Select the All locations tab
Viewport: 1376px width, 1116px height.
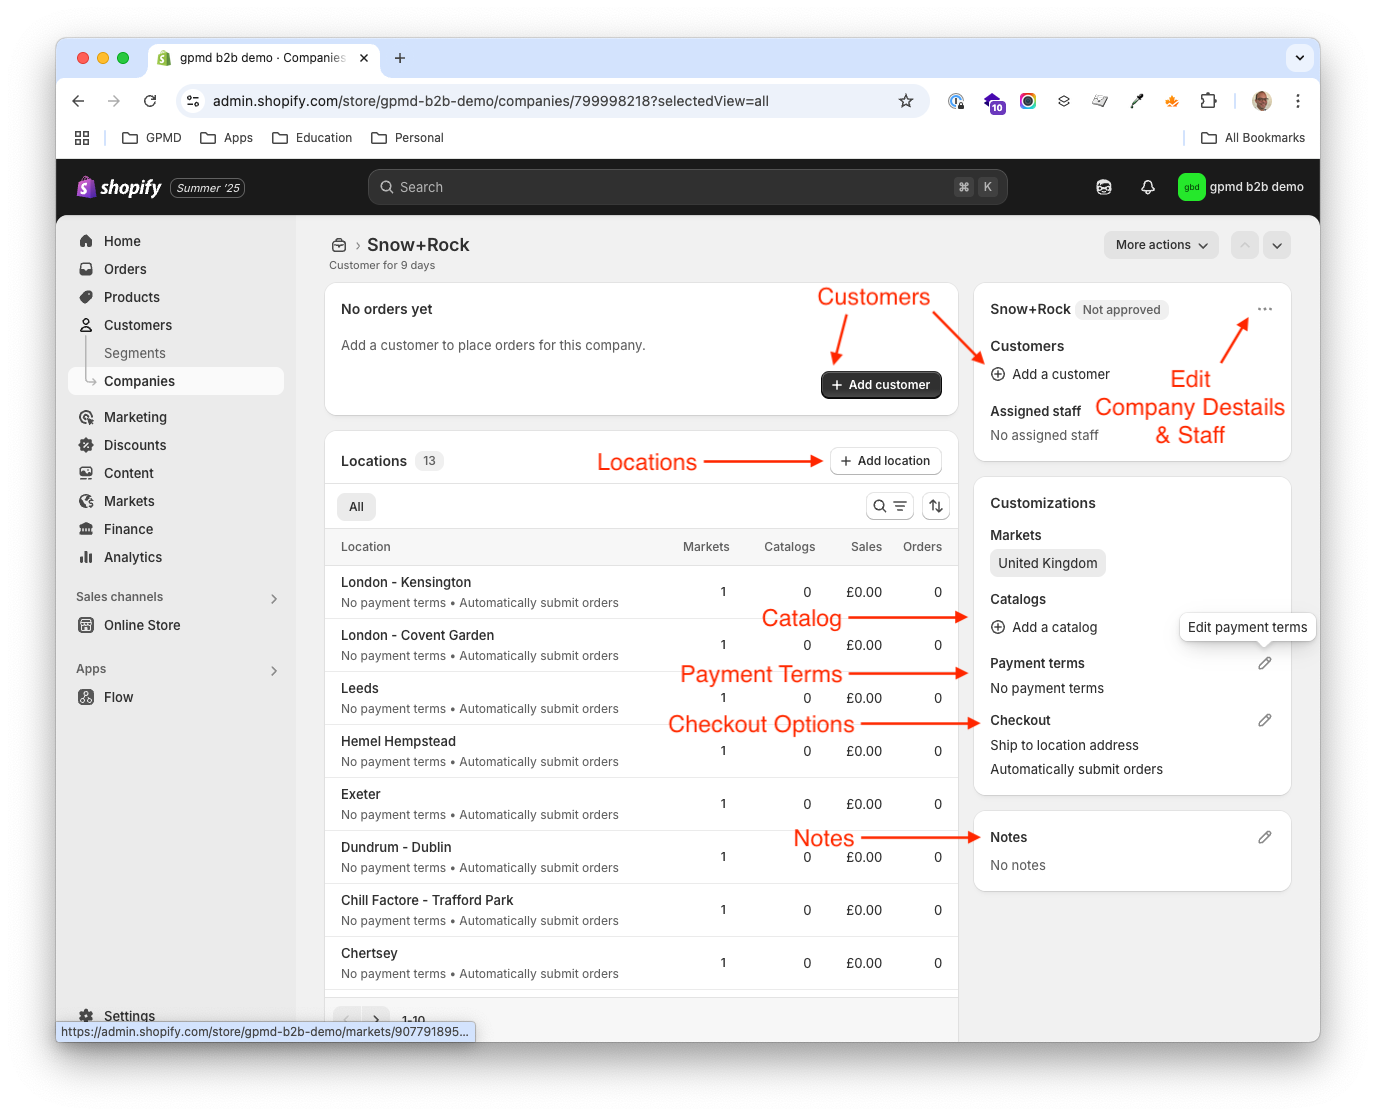[x=356, y=507]
